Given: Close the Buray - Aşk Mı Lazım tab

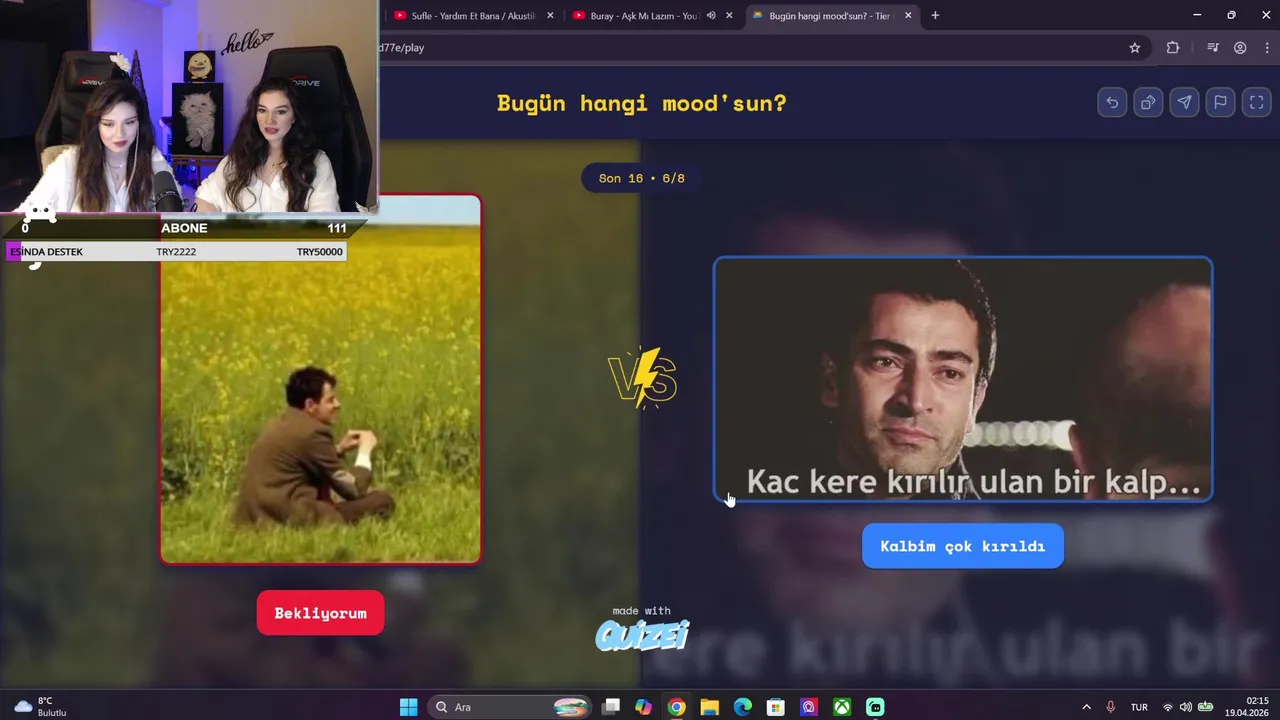Looking at the screenshot, I should tap(729, 16).
